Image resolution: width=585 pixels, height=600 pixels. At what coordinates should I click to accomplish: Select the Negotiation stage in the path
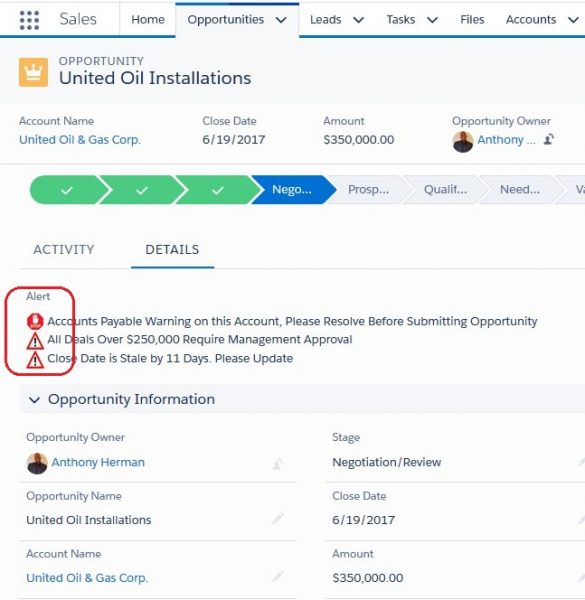click(x=292, y=189)
